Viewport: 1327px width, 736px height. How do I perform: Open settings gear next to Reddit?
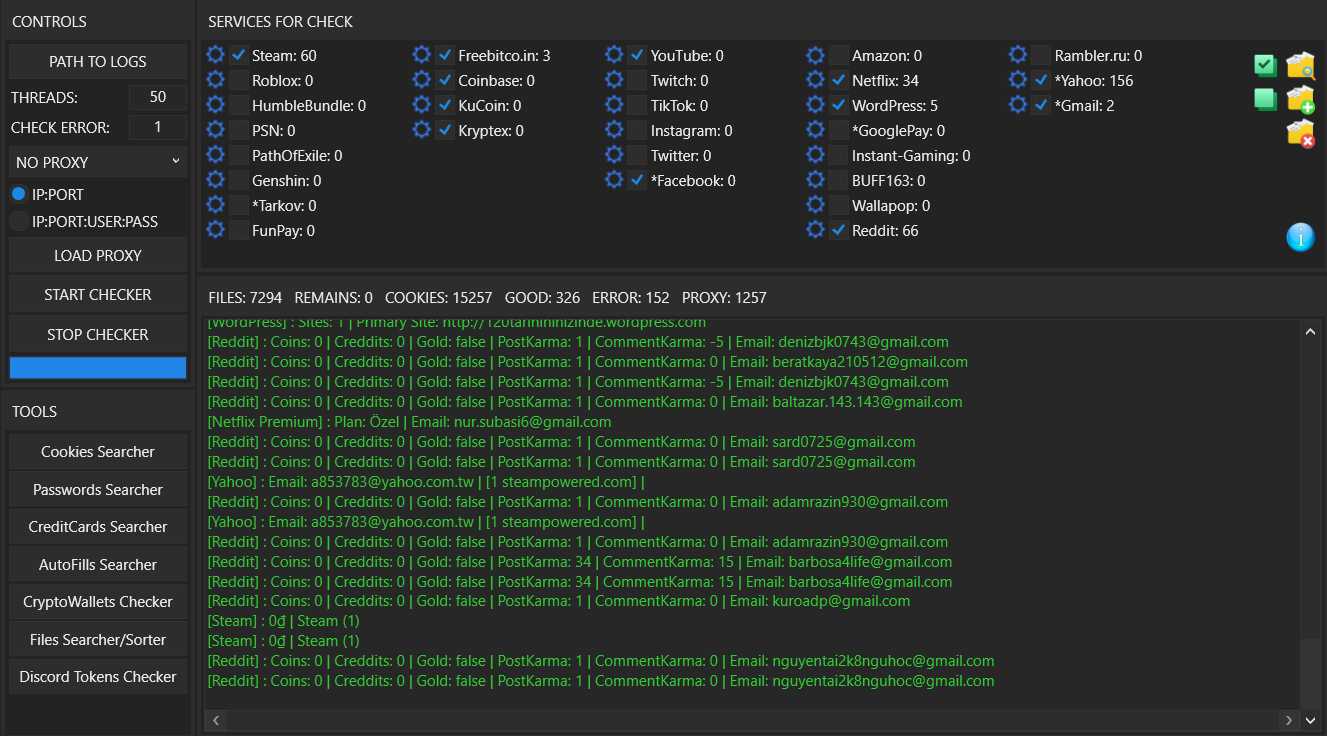pos(815,230)
